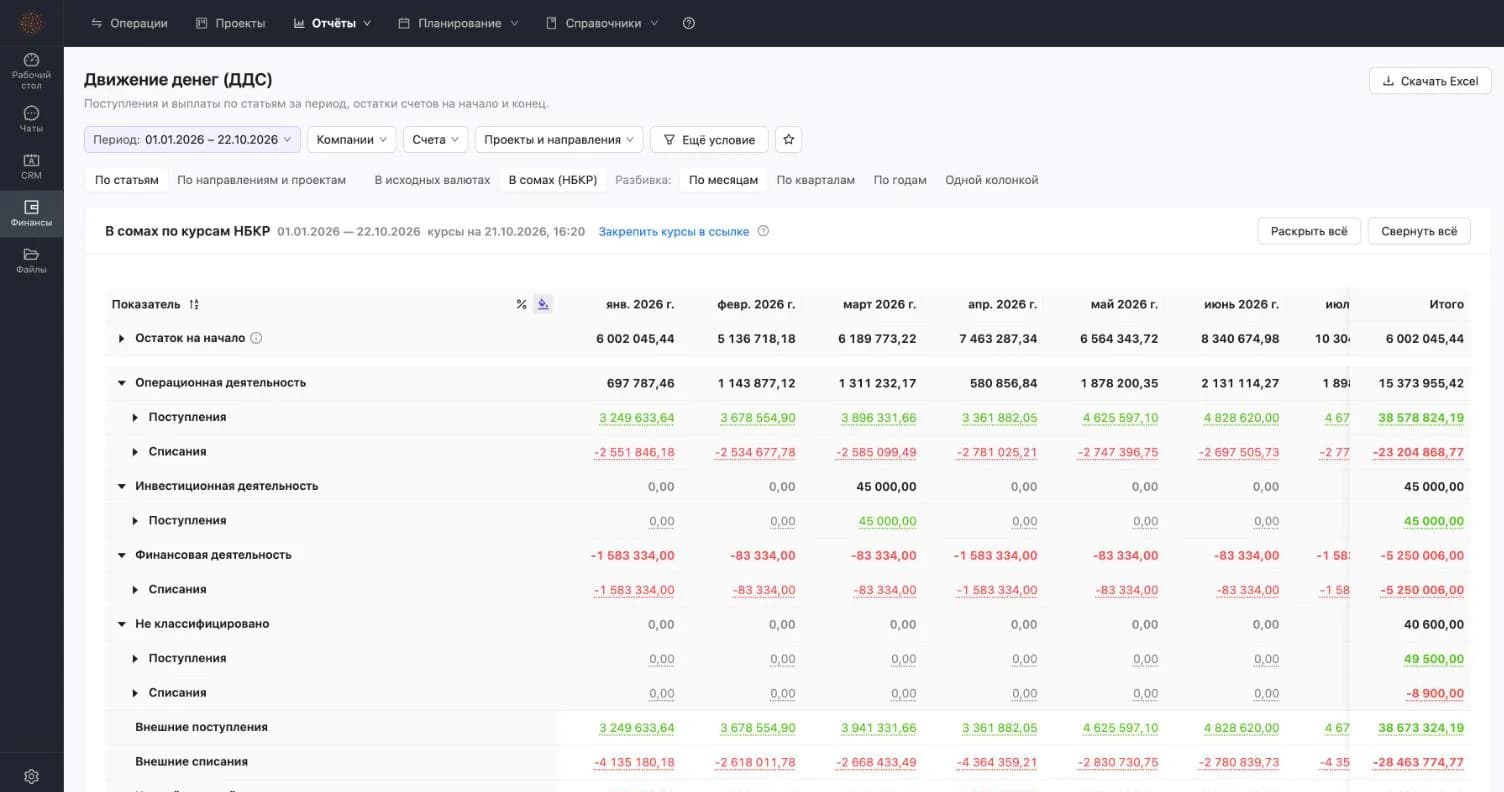Break down the report По кварталам
Viewport: 1504px width, 792px height.
[x=815, y=180]
